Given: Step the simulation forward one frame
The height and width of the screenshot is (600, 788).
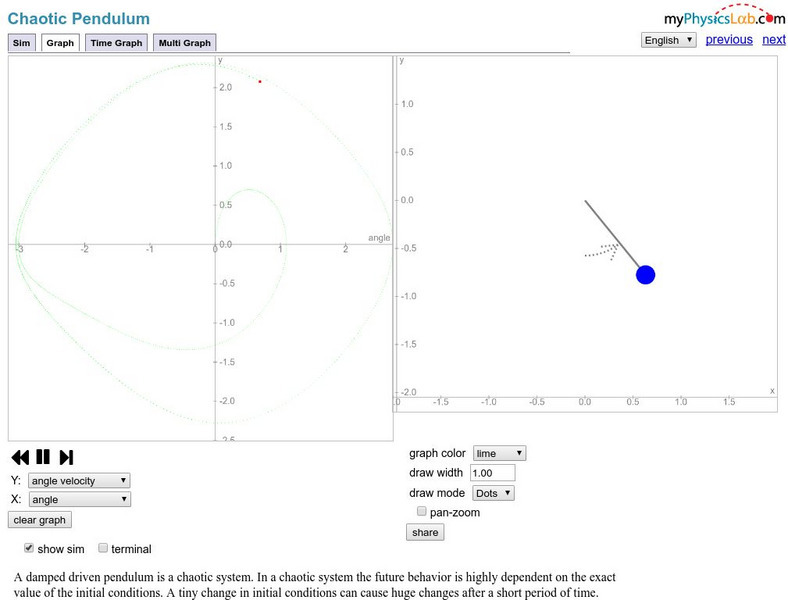Looking at the screenshot, I should [x=66, y=457].
